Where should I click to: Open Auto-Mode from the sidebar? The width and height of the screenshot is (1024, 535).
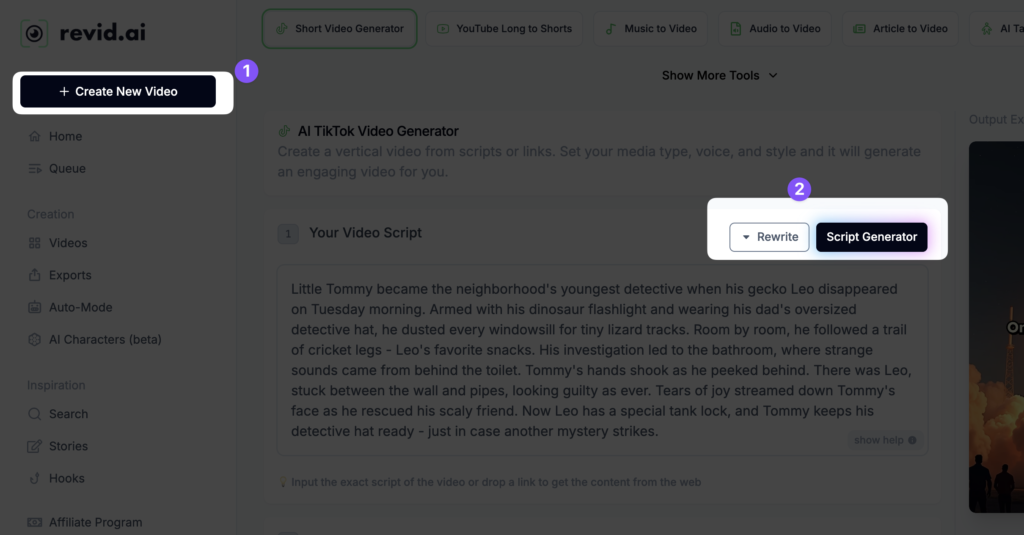80,307
